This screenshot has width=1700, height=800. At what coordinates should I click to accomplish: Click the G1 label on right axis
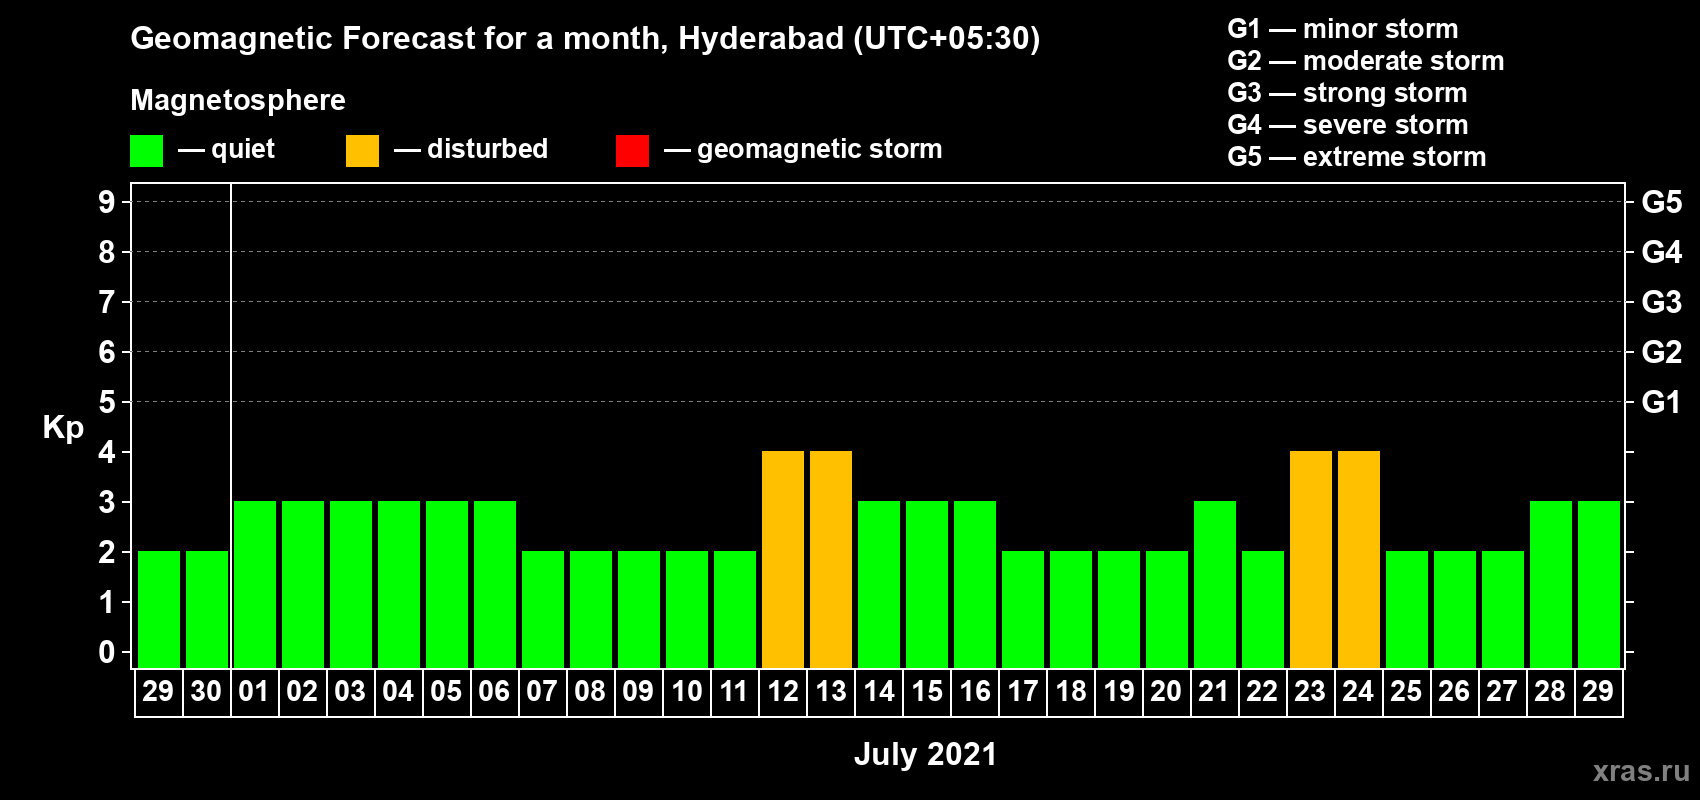tap(1662, 402)
